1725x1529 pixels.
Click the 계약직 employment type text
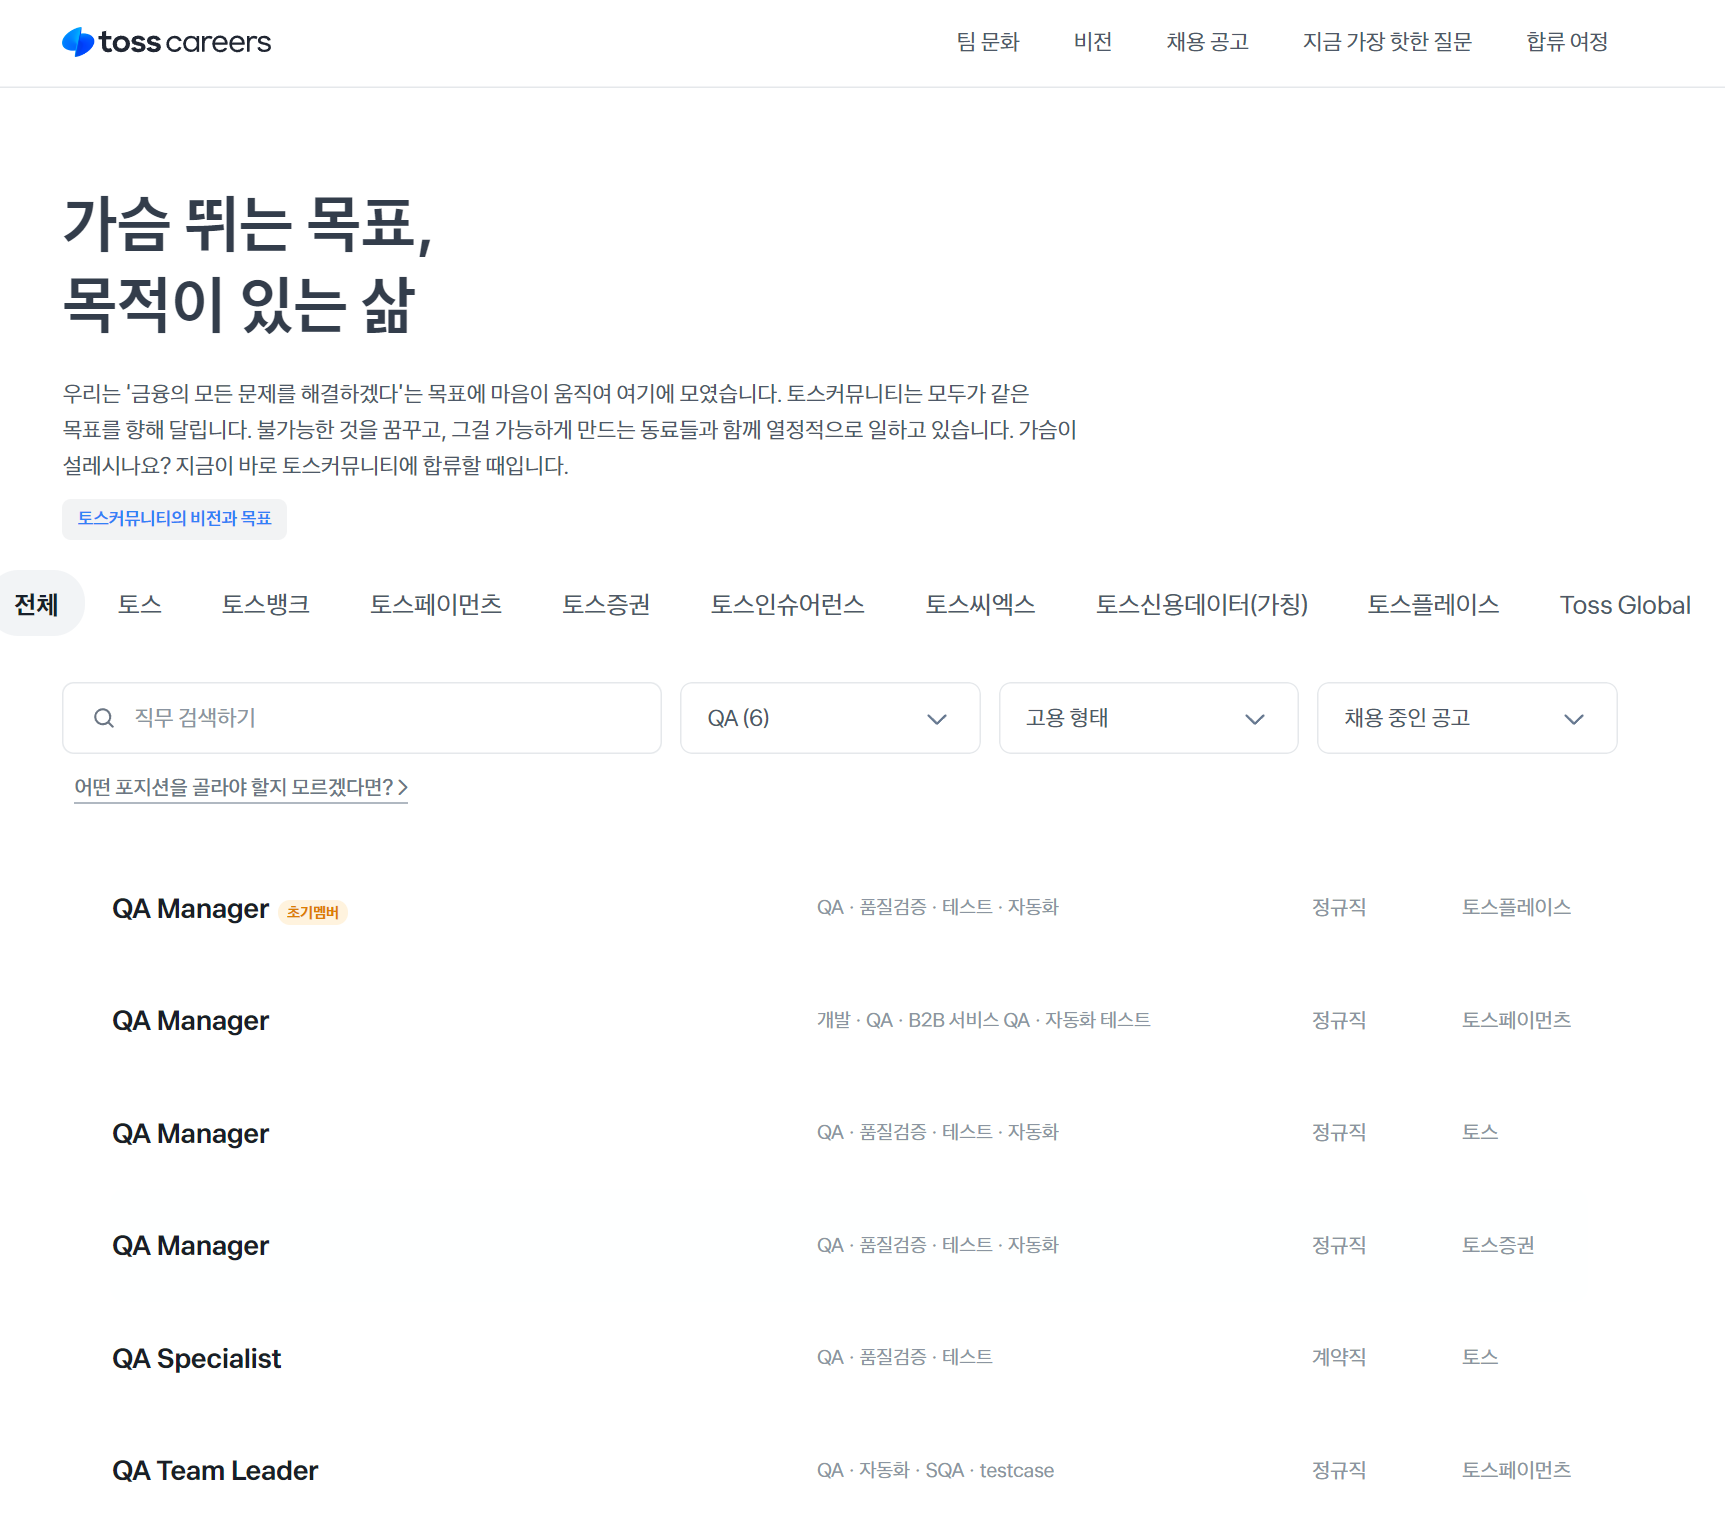(x=1338, y=1357)
